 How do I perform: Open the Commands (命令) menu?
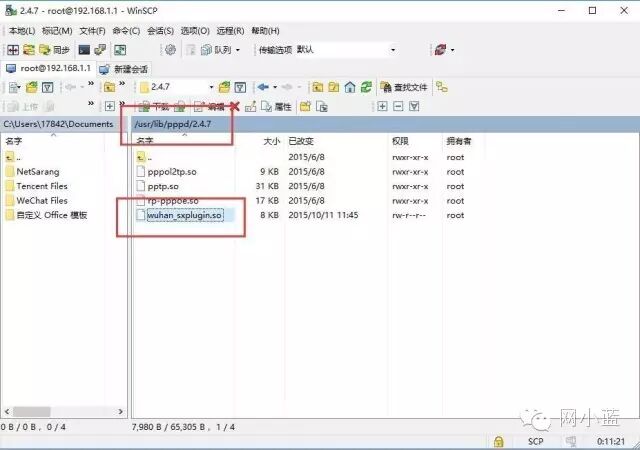[126, 31]
